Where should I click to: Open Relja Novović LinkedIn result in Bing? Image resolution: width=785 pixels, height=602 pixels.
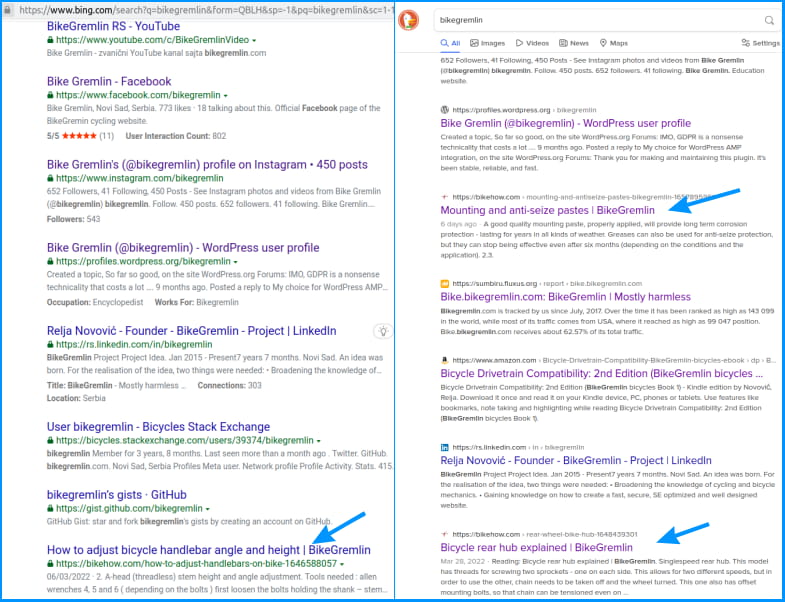192,331
